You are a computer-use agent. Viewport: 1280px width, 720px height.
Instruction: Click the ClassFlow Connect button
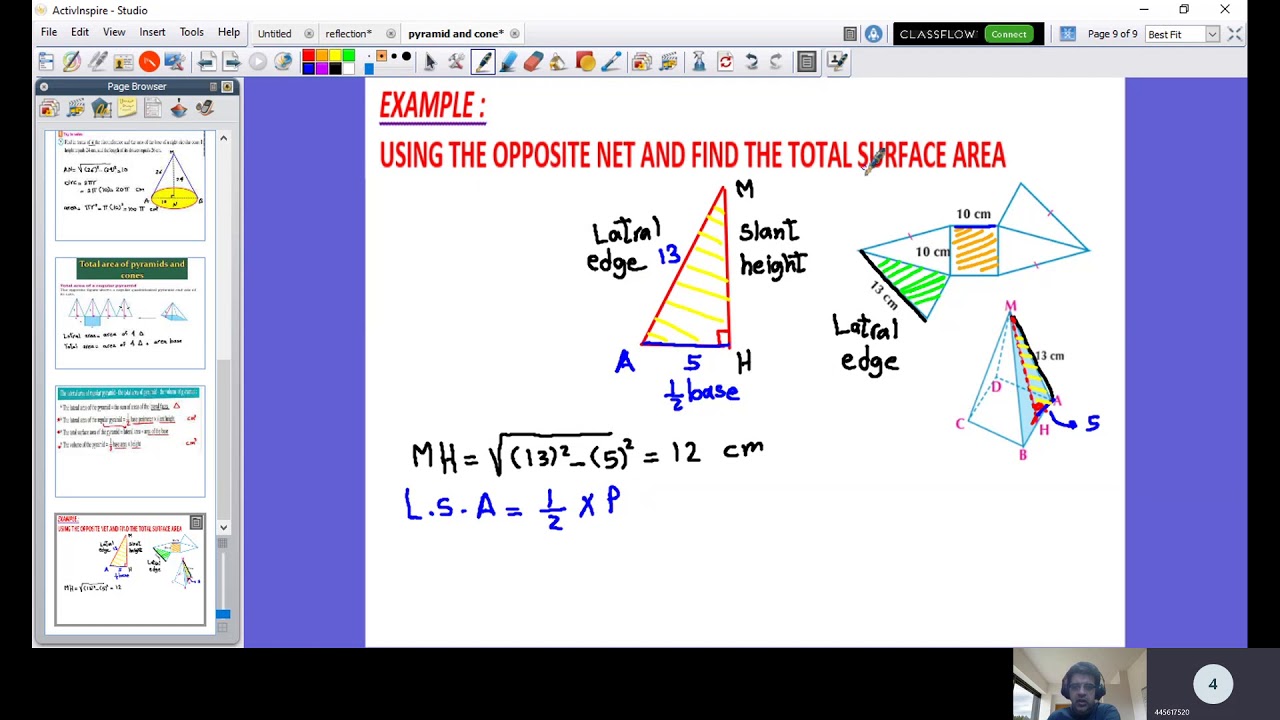coord(1009,34)
